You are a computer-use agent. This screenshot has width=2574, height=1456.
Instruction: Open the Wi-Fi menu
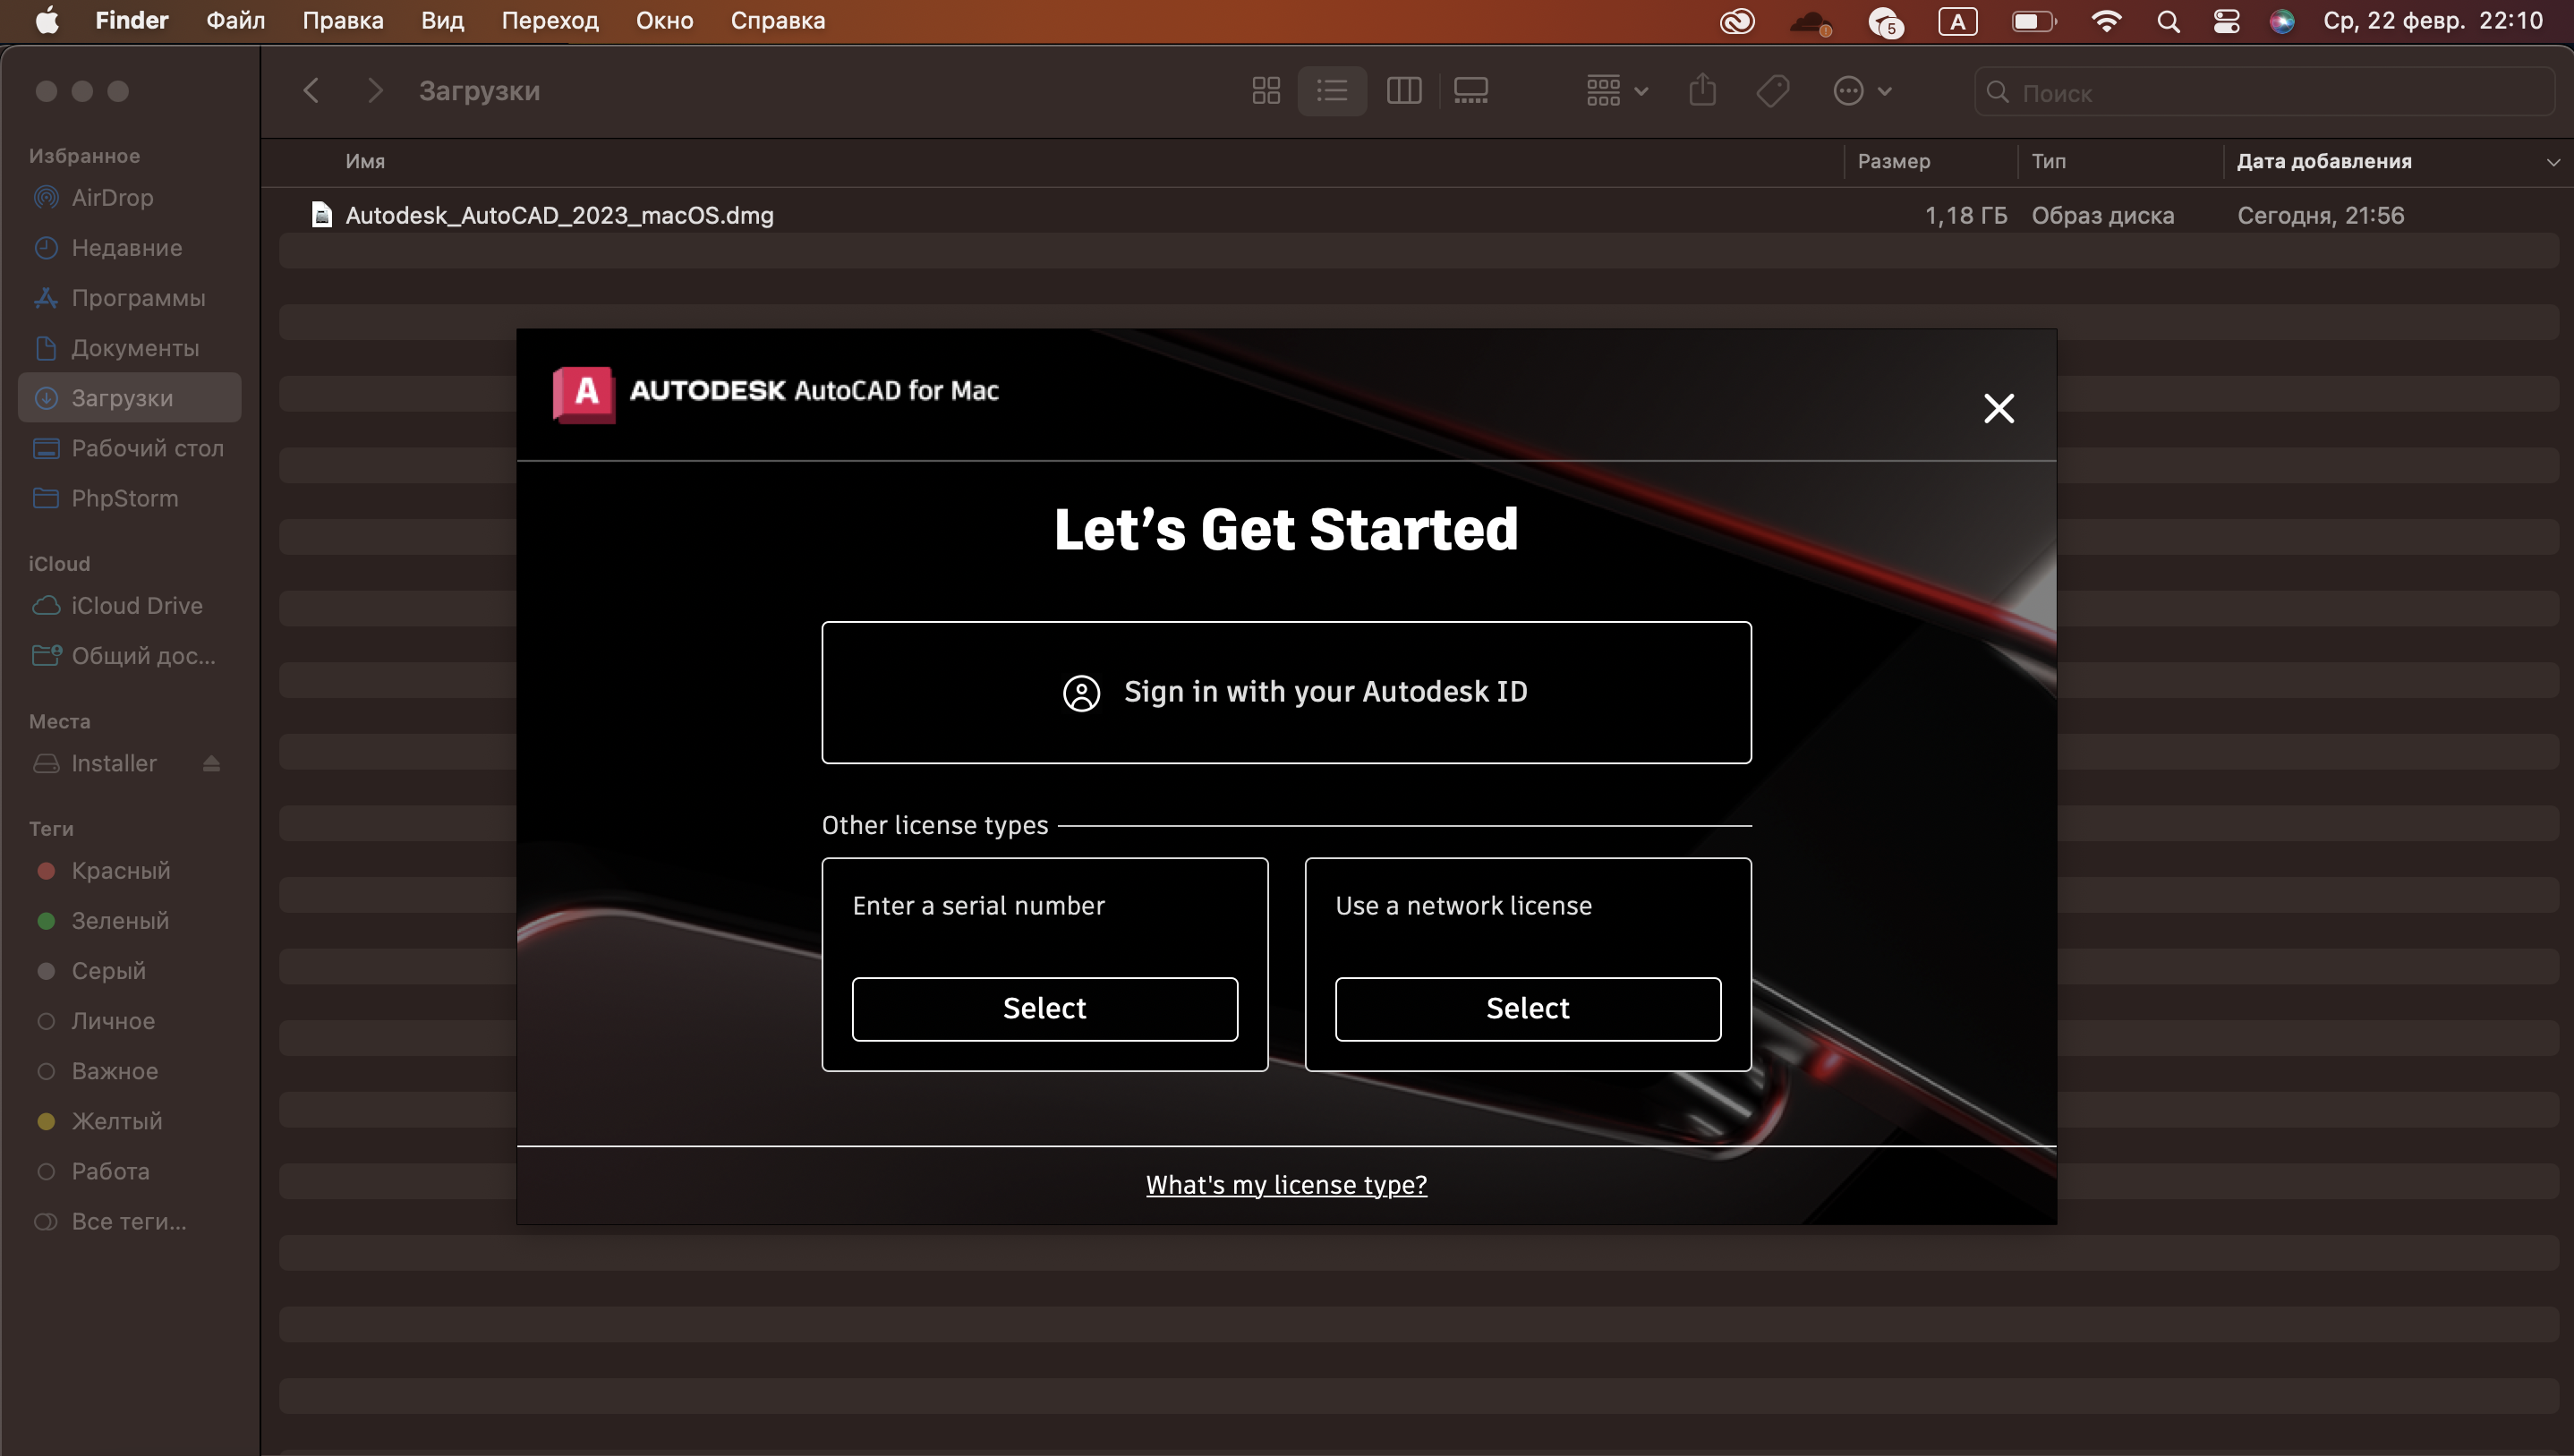(2106, 21)
